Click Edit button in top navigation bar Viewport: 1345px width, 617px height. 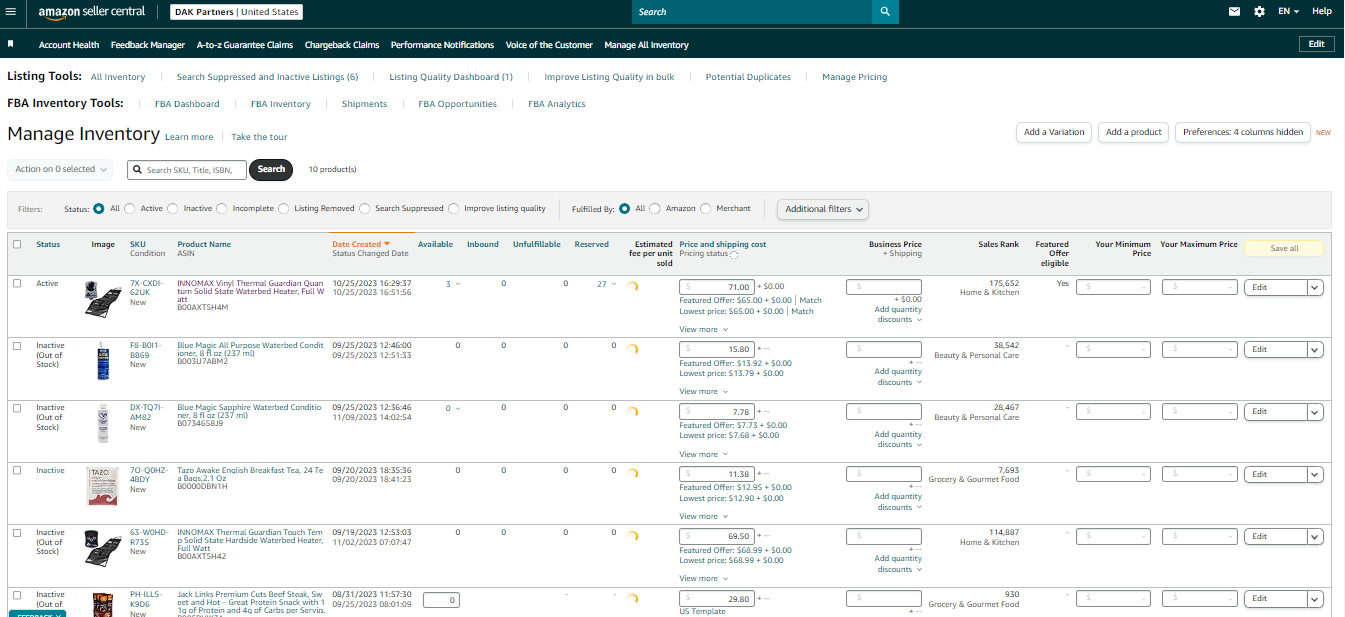pyautogui.click(x=1316, y=44)
